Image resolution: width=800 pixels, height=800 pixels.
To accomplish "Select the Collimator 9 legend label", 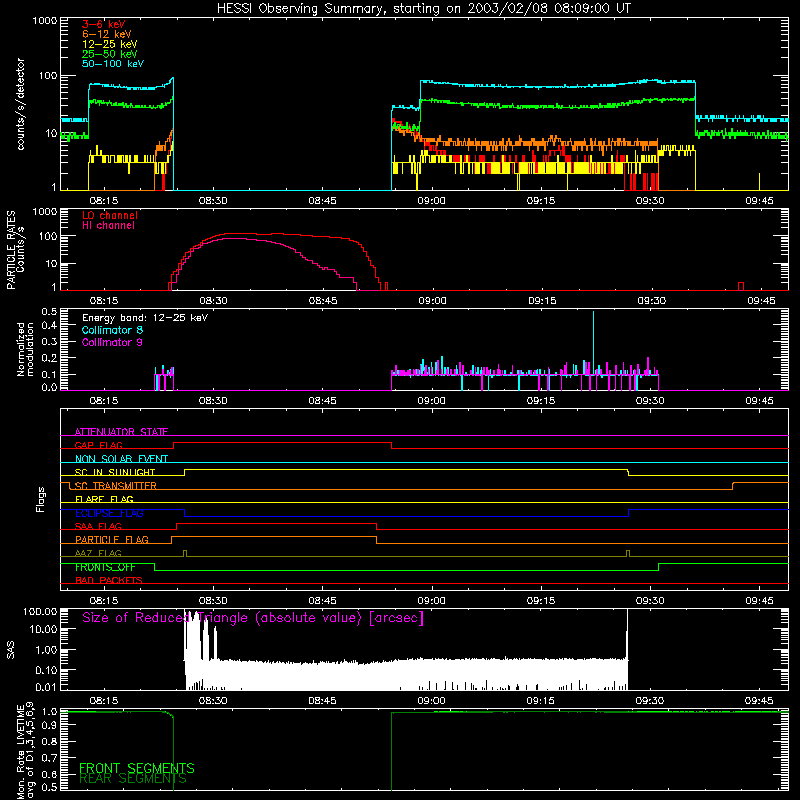I will (112, 342).
